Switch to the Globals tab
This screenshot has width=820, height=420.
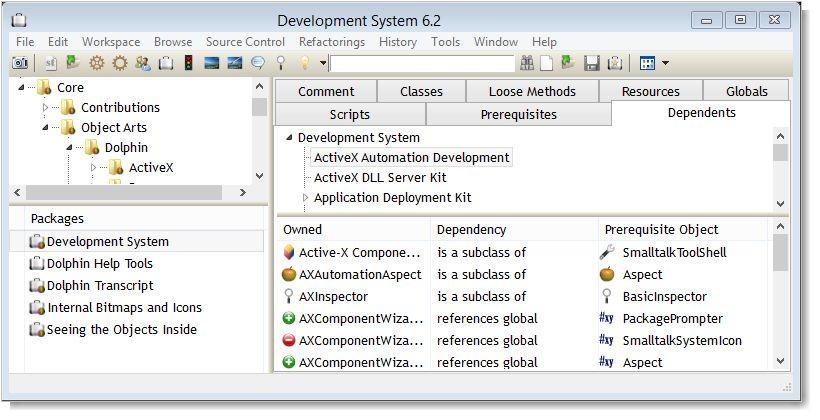746,91
